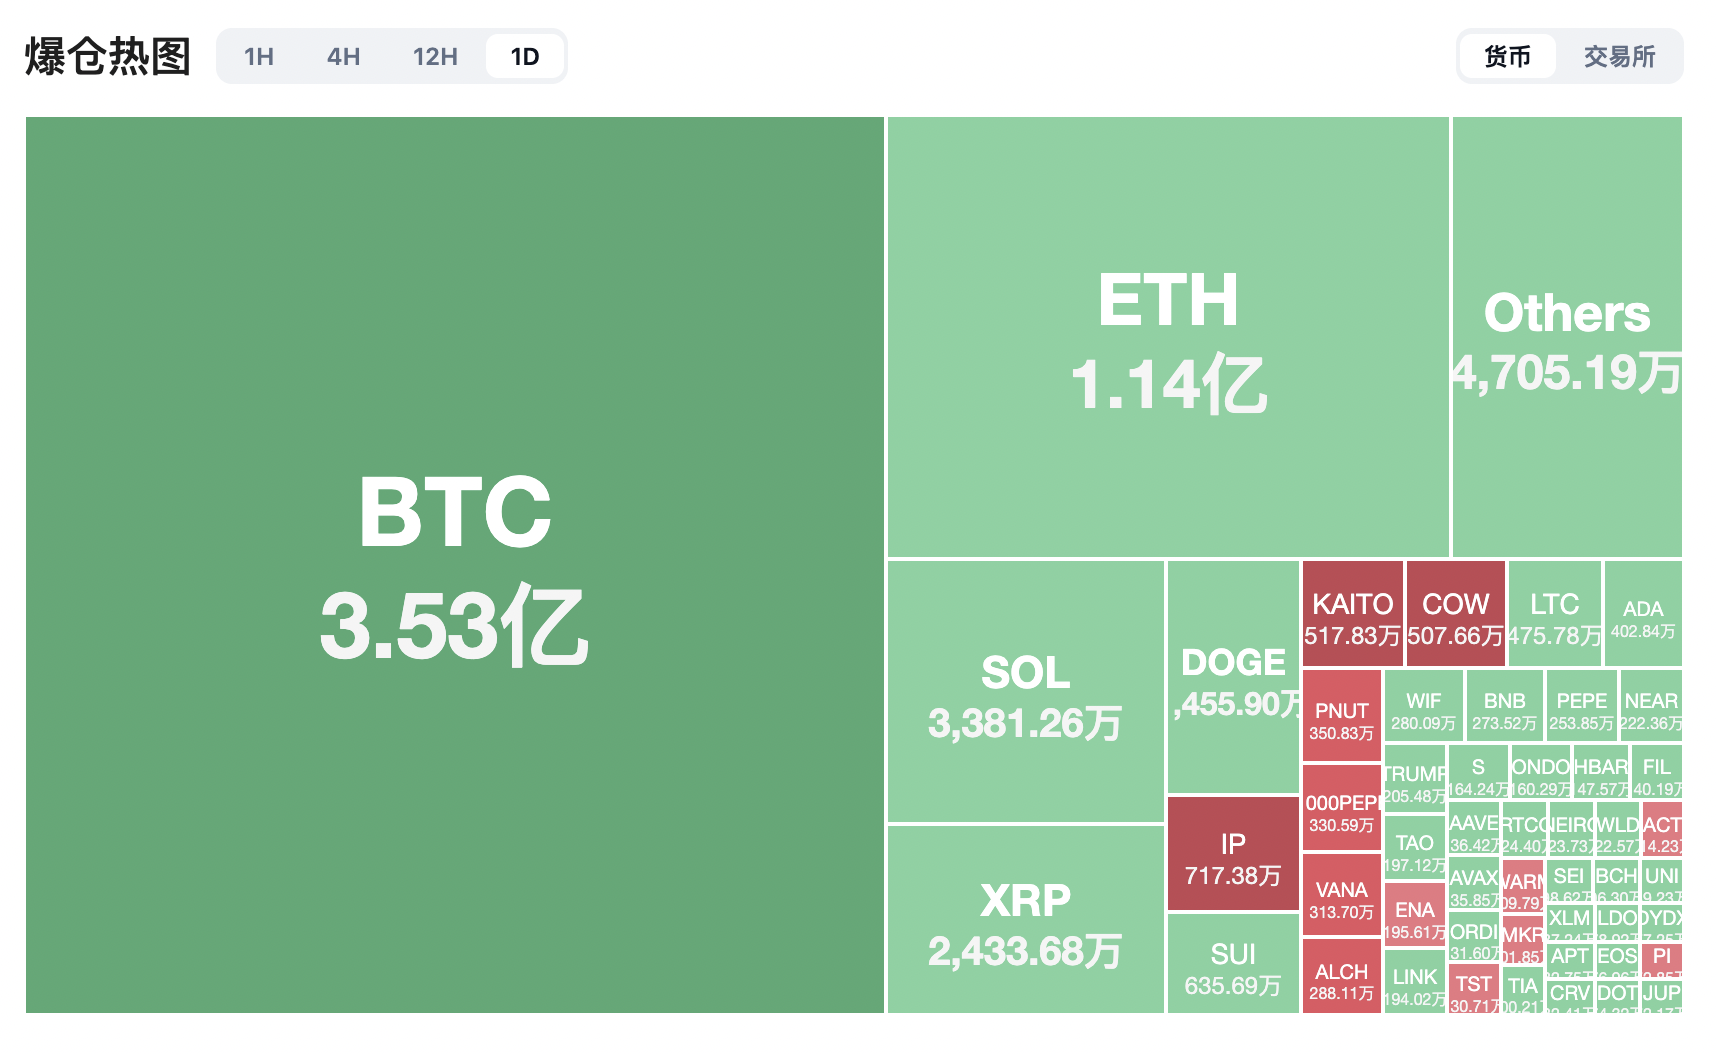1716x1054 pixels.
Task: Click the BTC 3.53亿 heatmap block
Action: click(455, 565)
